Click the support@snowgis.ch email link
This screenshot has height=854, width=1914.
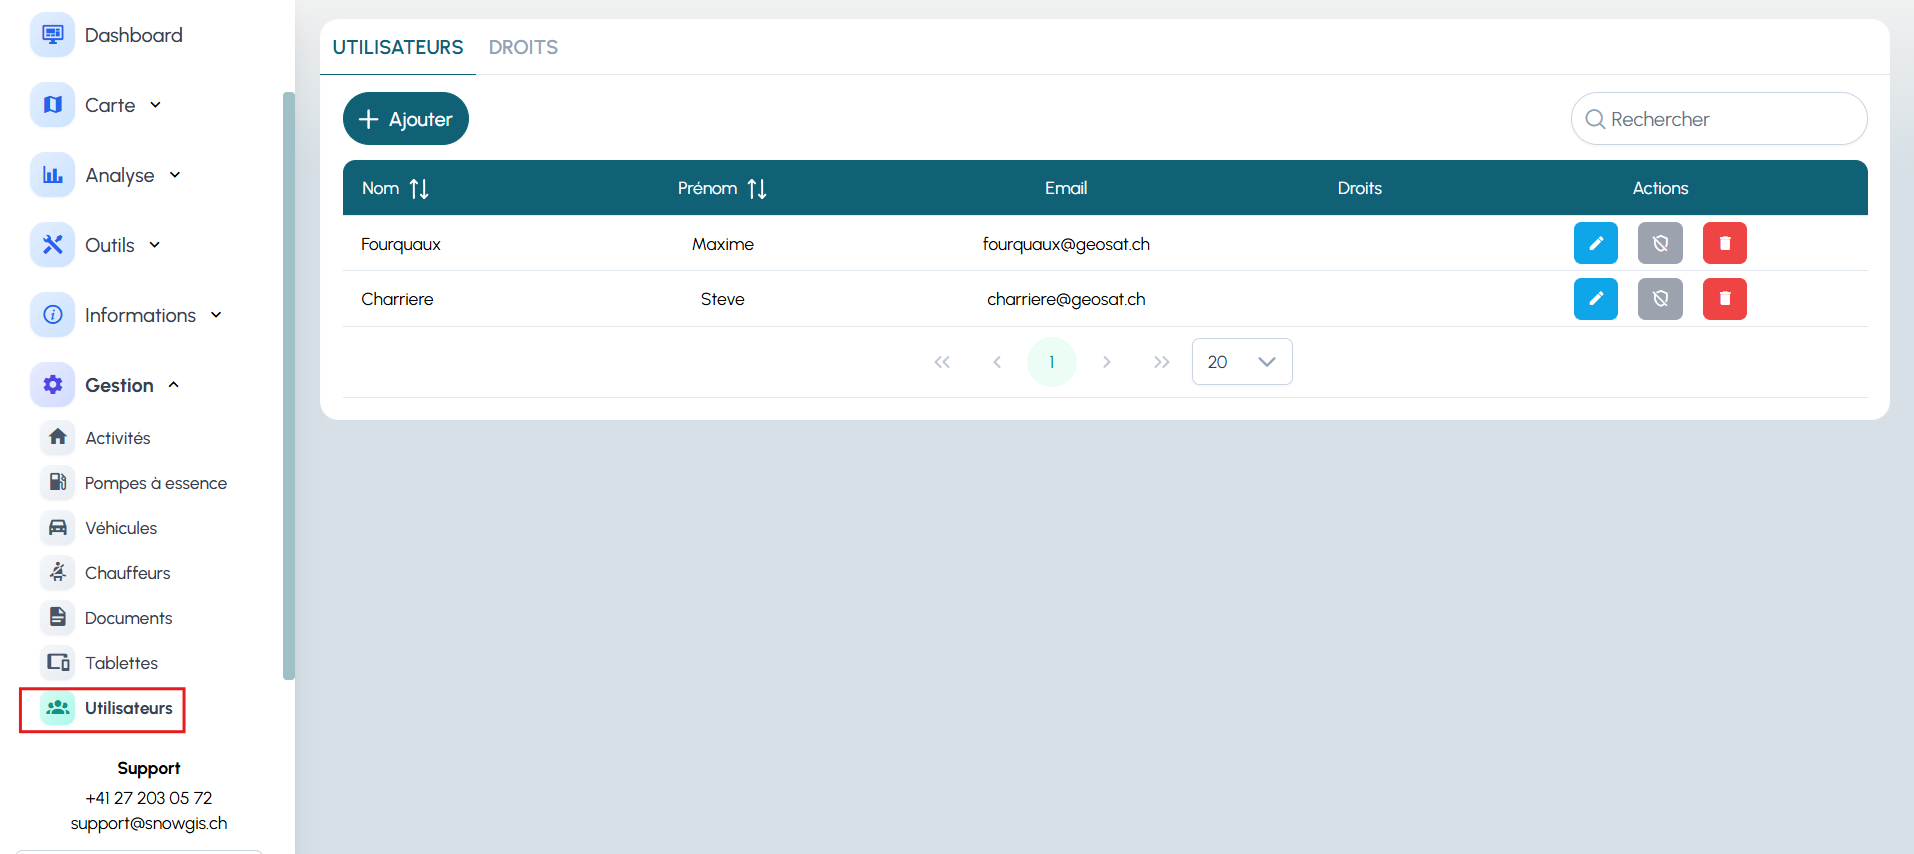149,823
